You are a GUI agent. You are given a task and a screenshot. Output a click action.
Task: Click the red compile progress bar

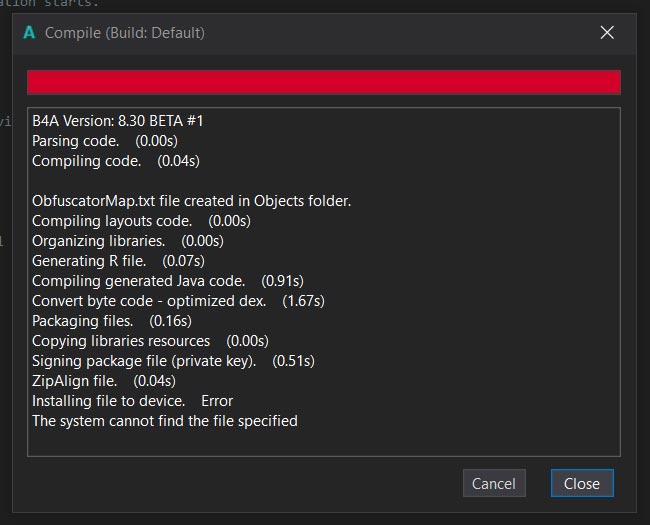tap(323, 82)
